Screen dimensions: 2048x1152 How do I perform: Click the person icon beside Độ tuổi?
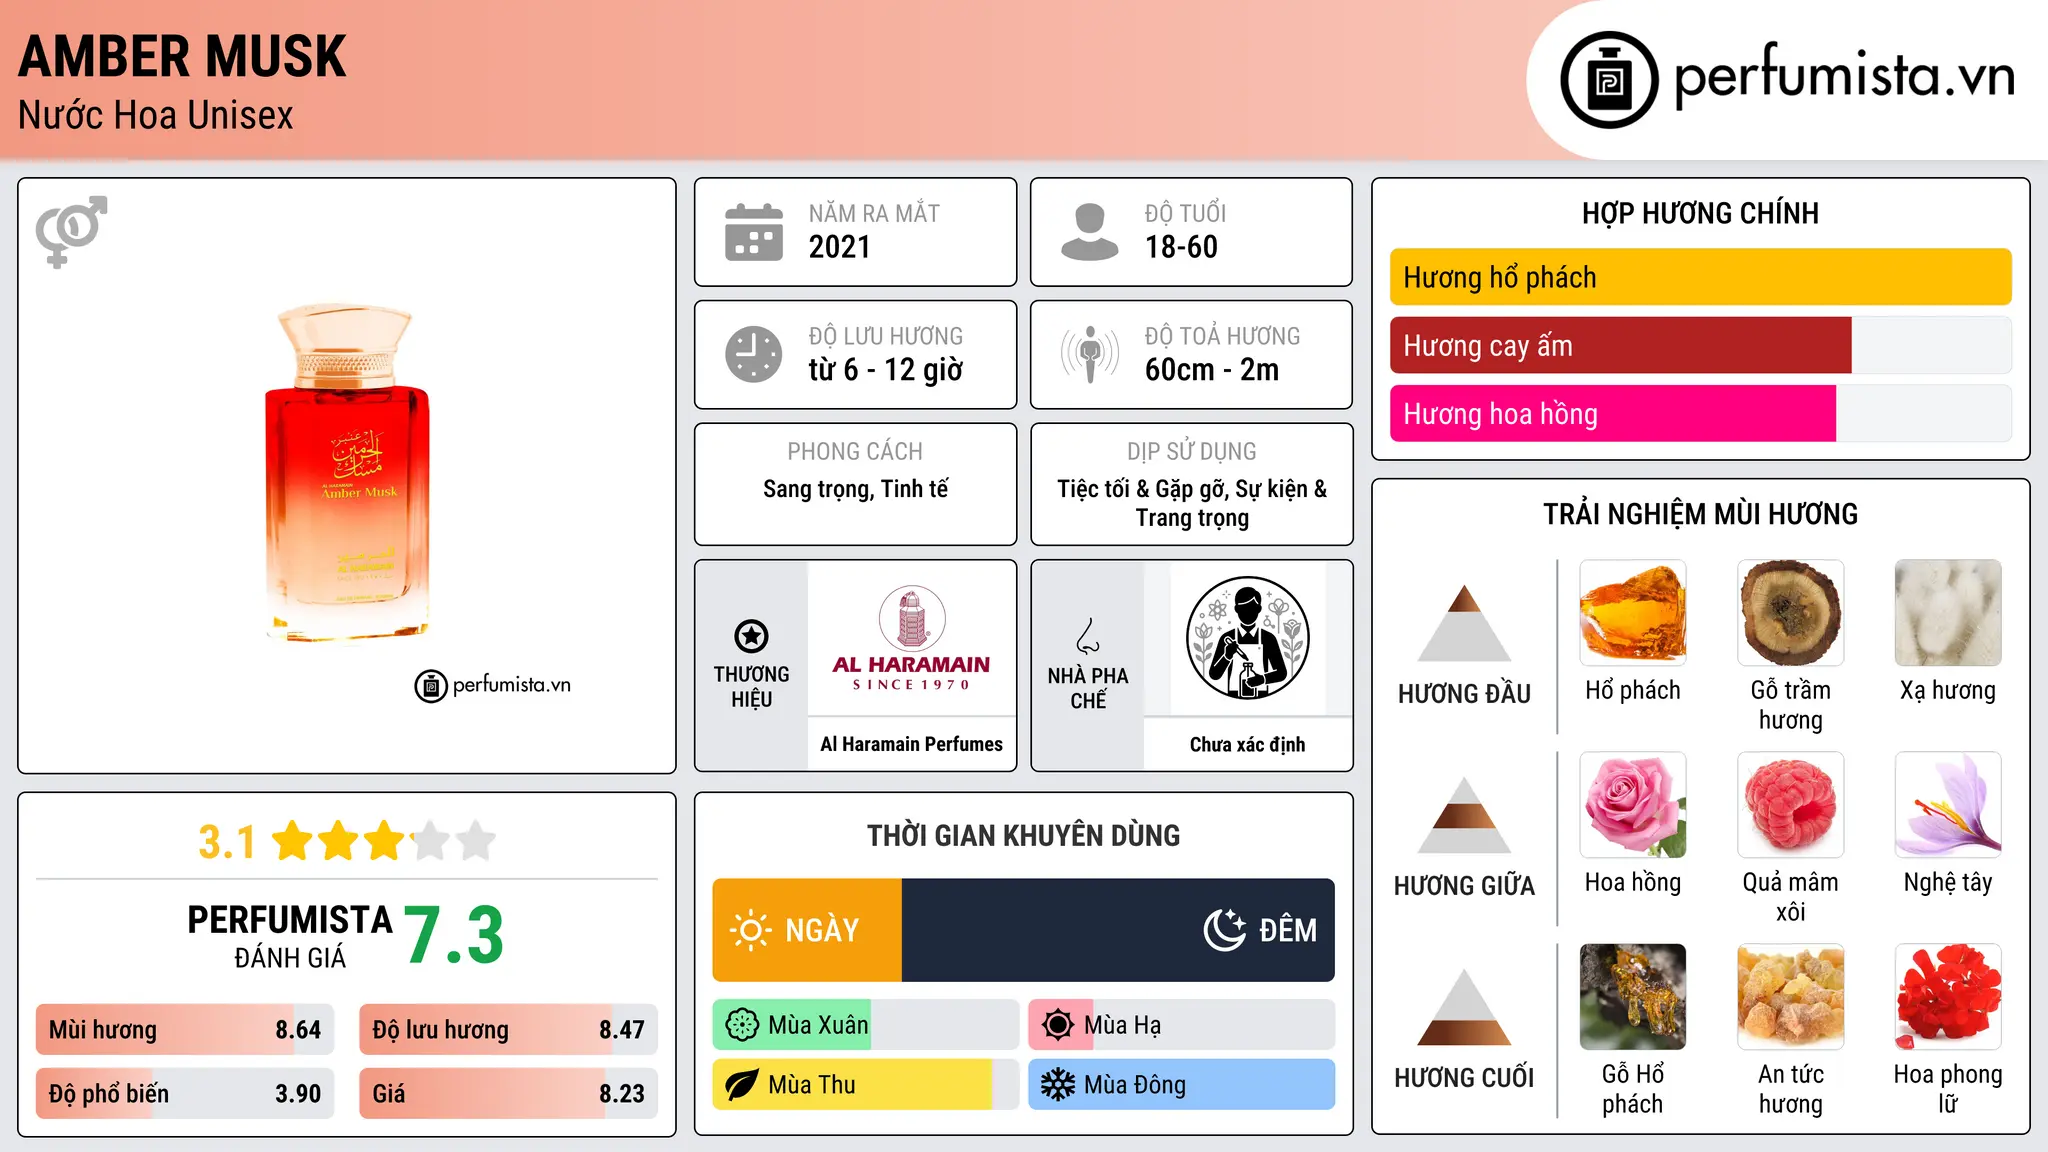pyautogui.click(x=1089, y=232)
